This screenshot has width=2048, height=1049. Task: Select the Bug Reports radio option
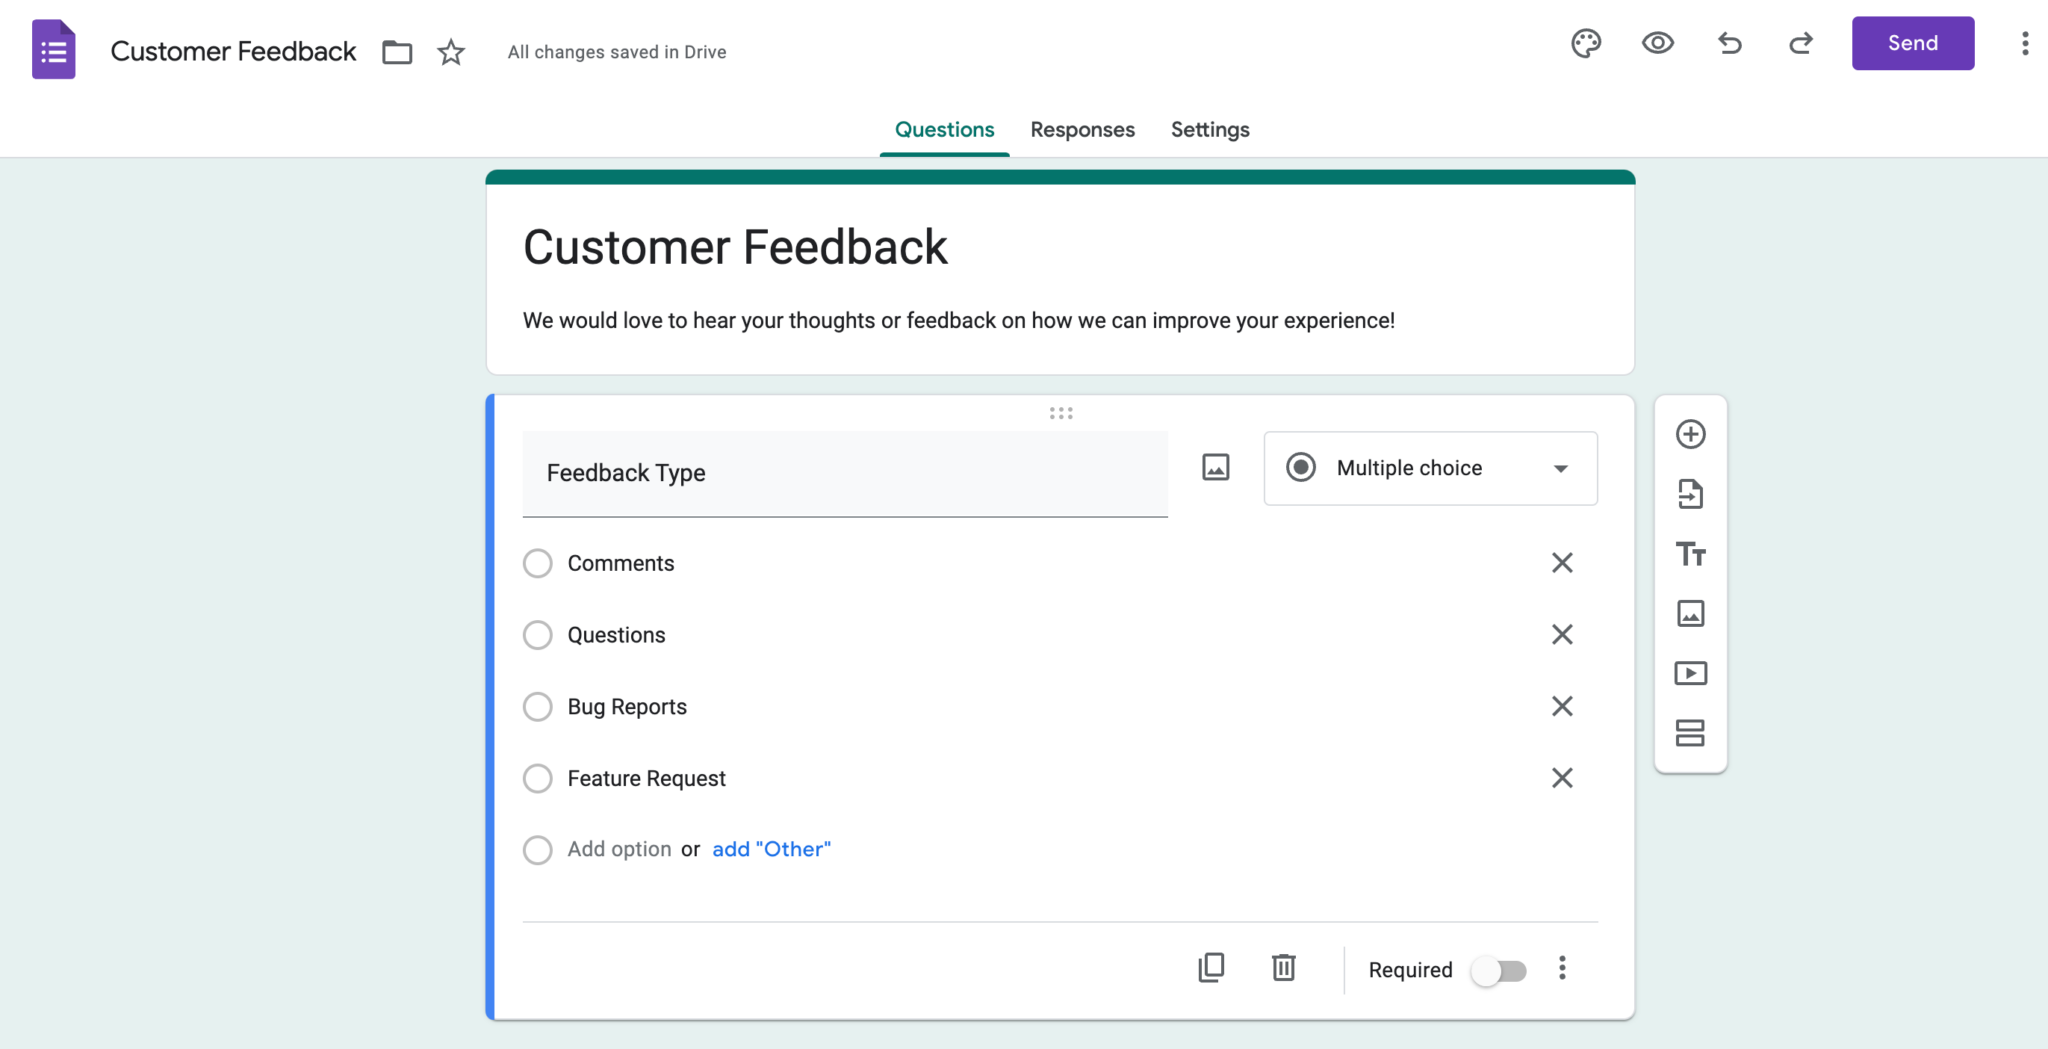(x=537, y=706)
